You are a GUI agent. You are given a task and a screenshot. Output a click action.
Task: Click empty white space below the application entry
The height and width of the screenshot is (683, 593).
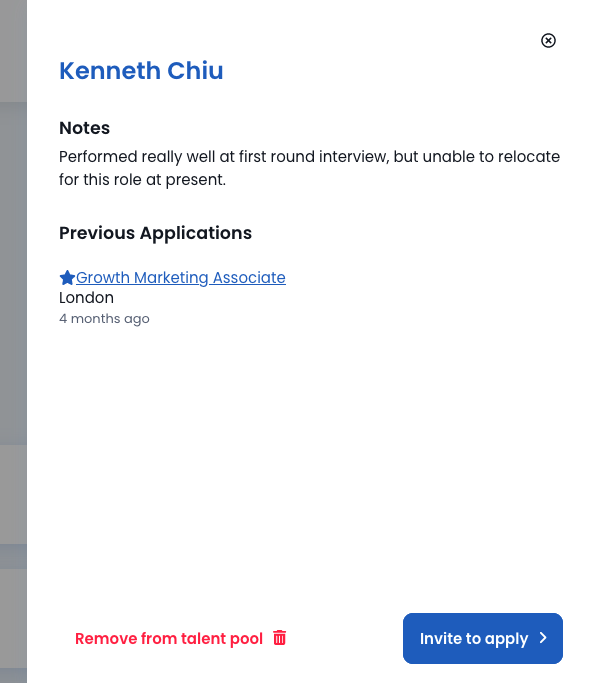(x=309, y=457)
